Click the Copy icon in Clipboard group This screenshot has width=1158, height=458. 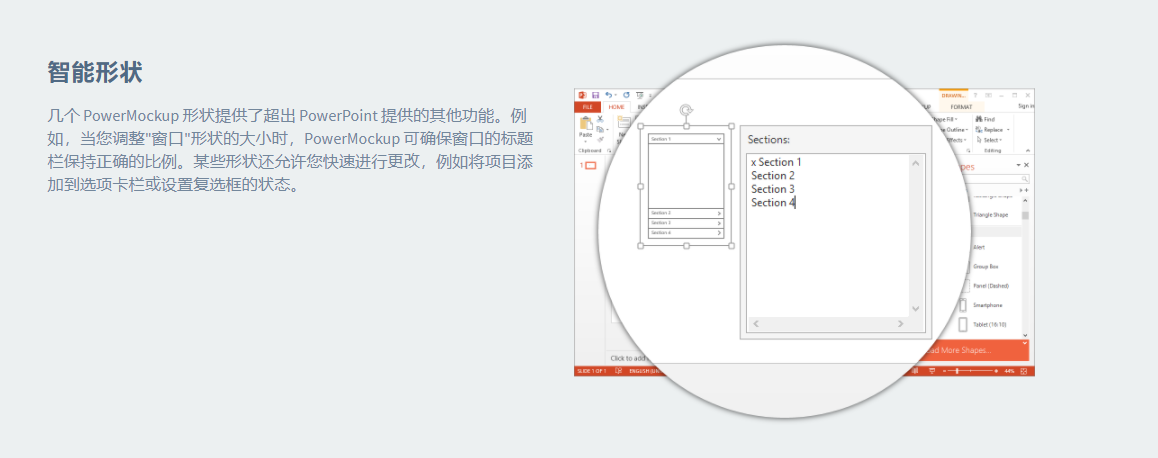point(600,129)
